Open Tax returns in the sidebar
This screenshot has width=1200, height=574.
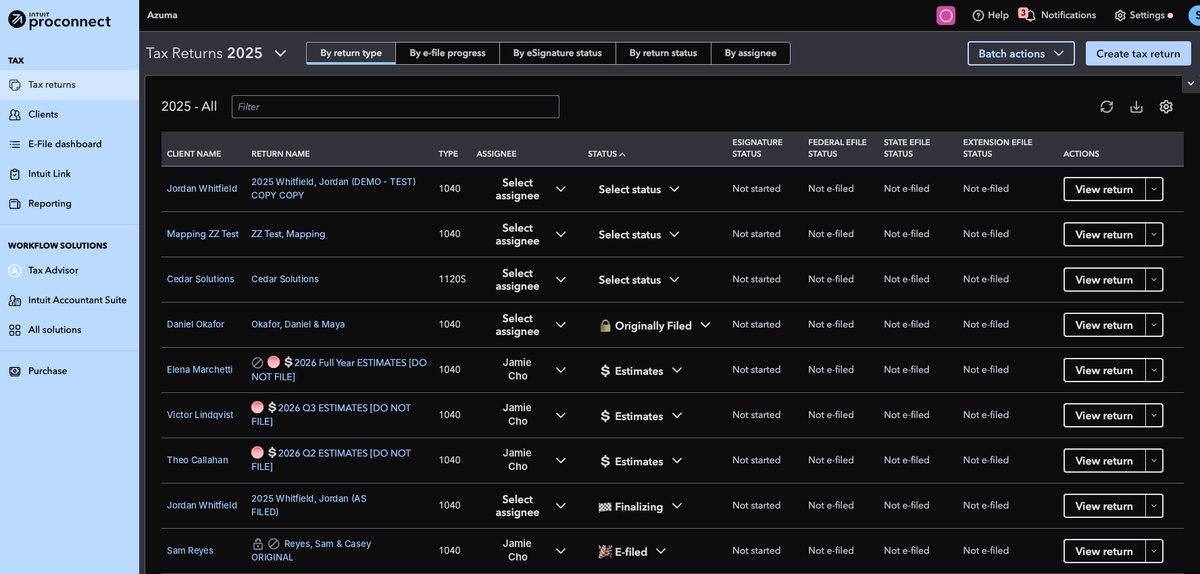[69, 85]
